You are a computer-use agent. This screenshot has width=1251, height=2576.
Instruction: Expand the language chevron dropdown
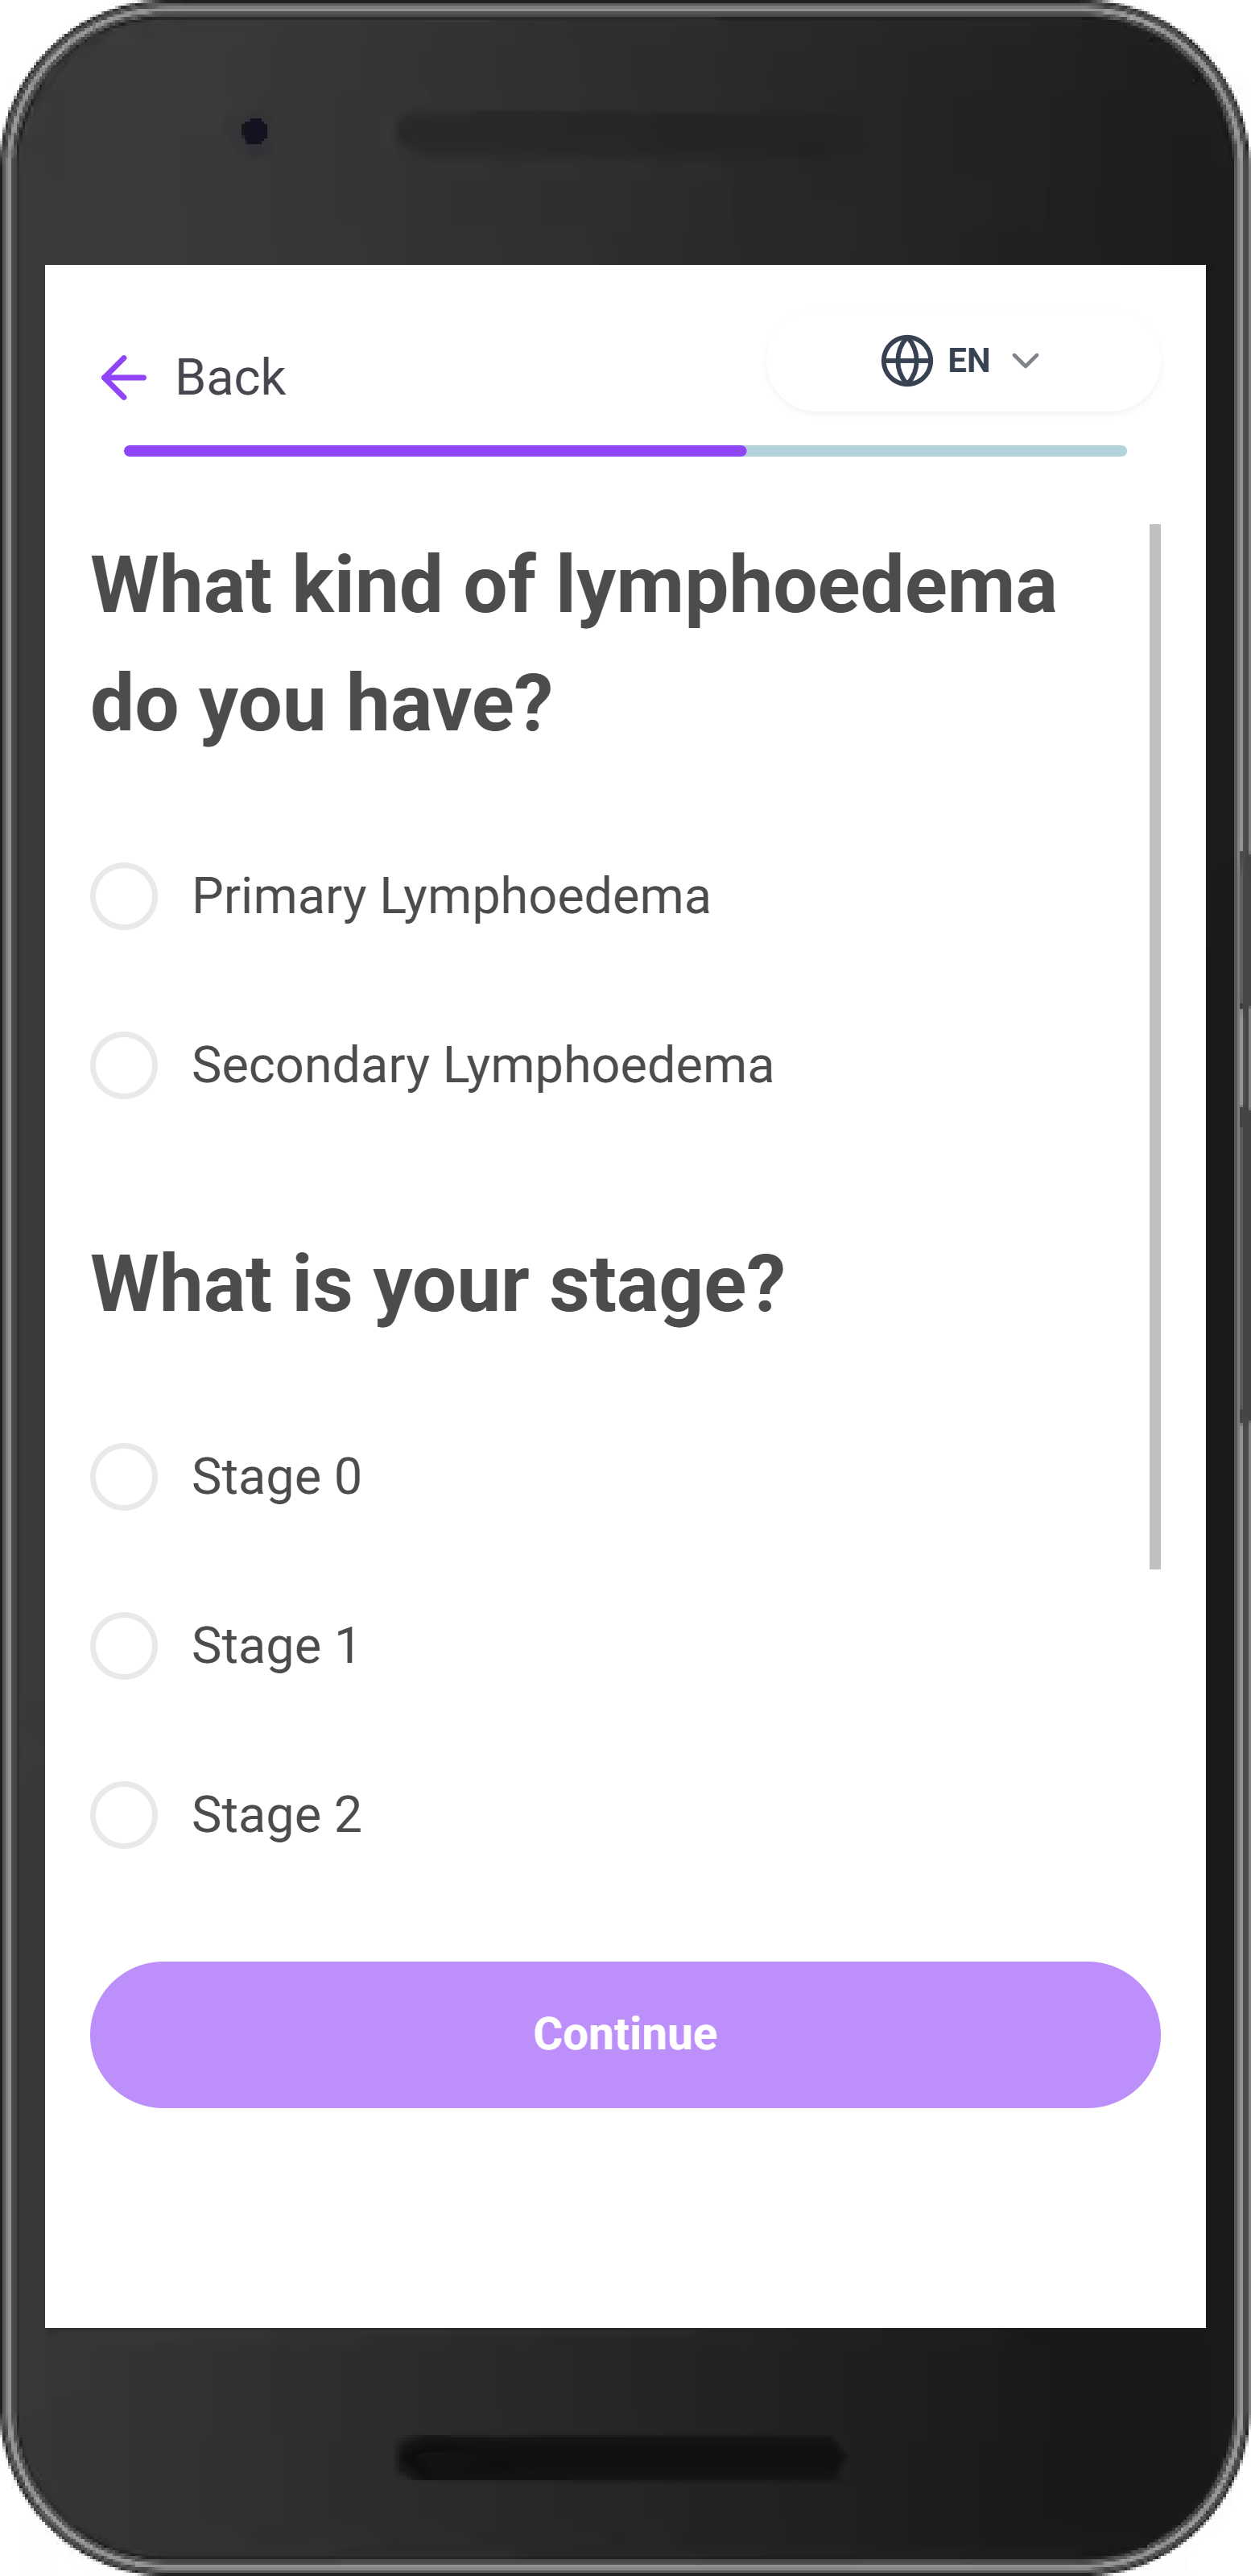click(1025, 361)
